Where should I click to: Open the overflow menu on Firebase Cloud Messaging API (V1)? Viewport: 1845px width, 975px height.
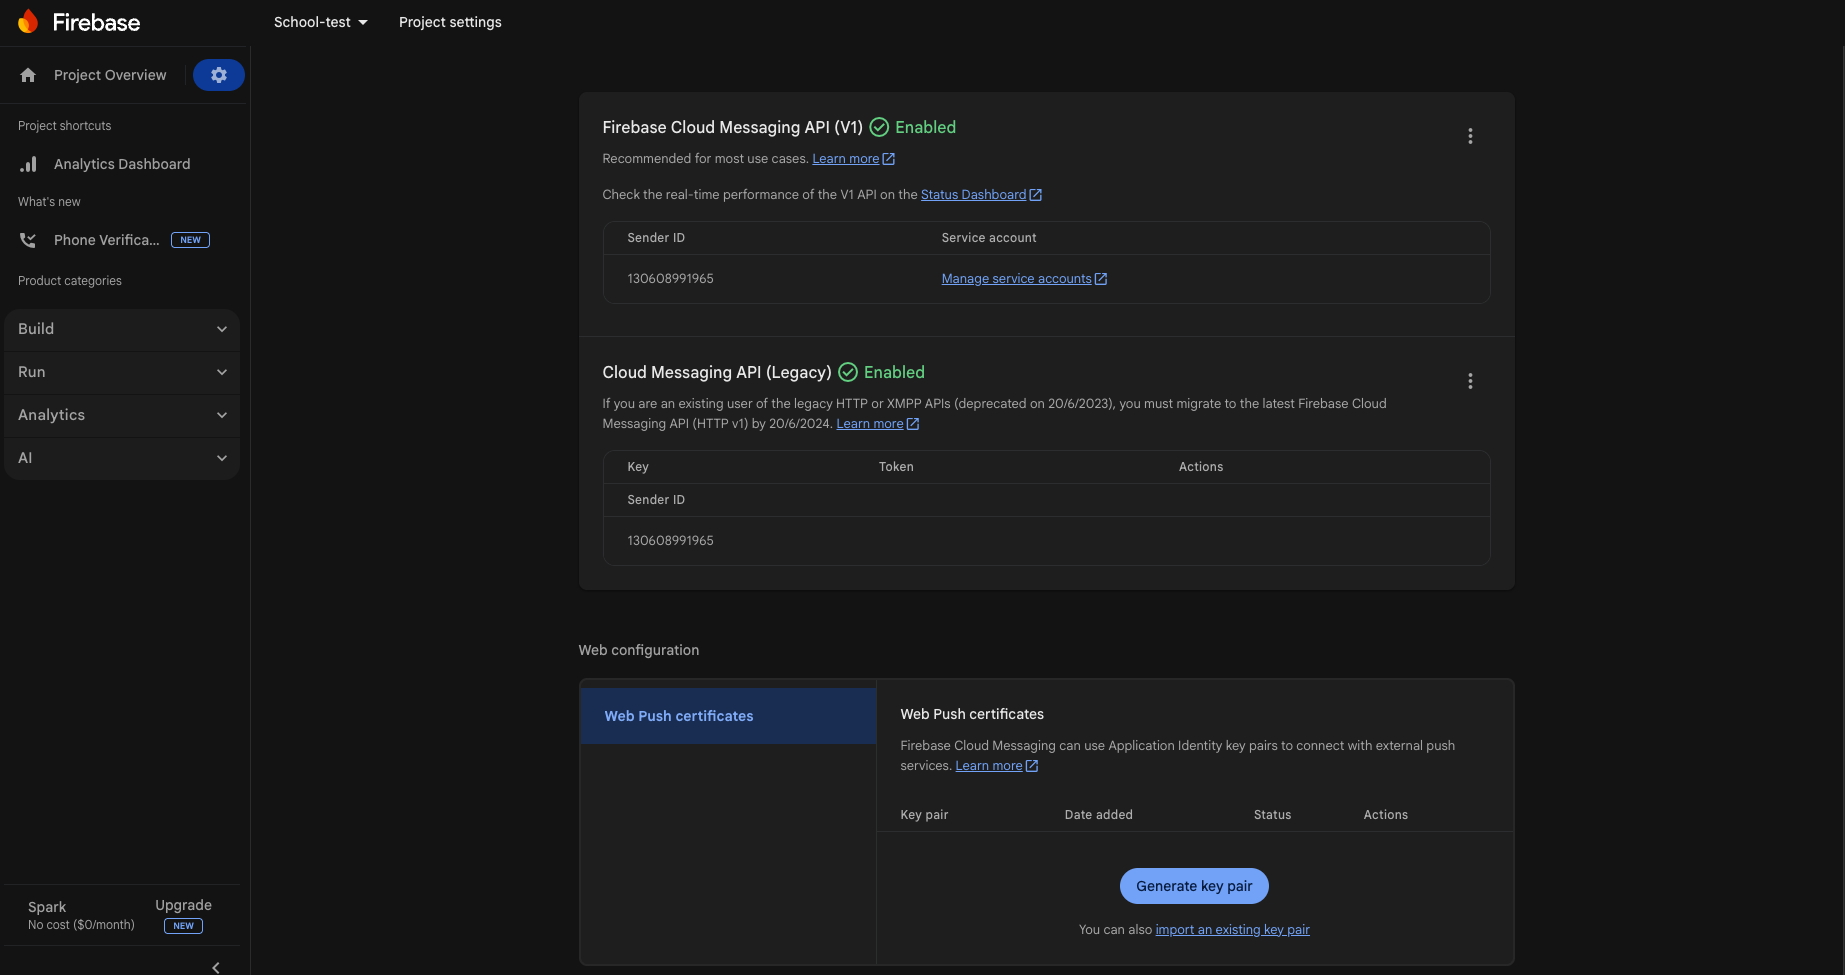point(1470,135)
